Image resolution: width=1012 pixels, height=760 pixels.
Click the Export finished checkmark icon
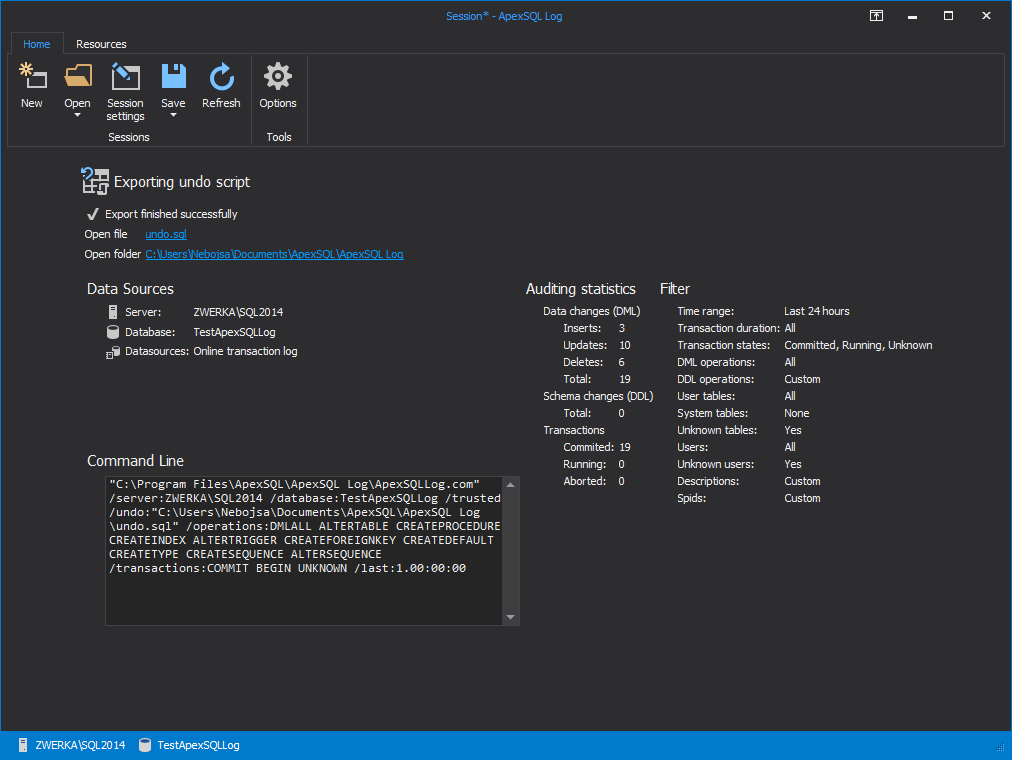[x=93, y=214]
